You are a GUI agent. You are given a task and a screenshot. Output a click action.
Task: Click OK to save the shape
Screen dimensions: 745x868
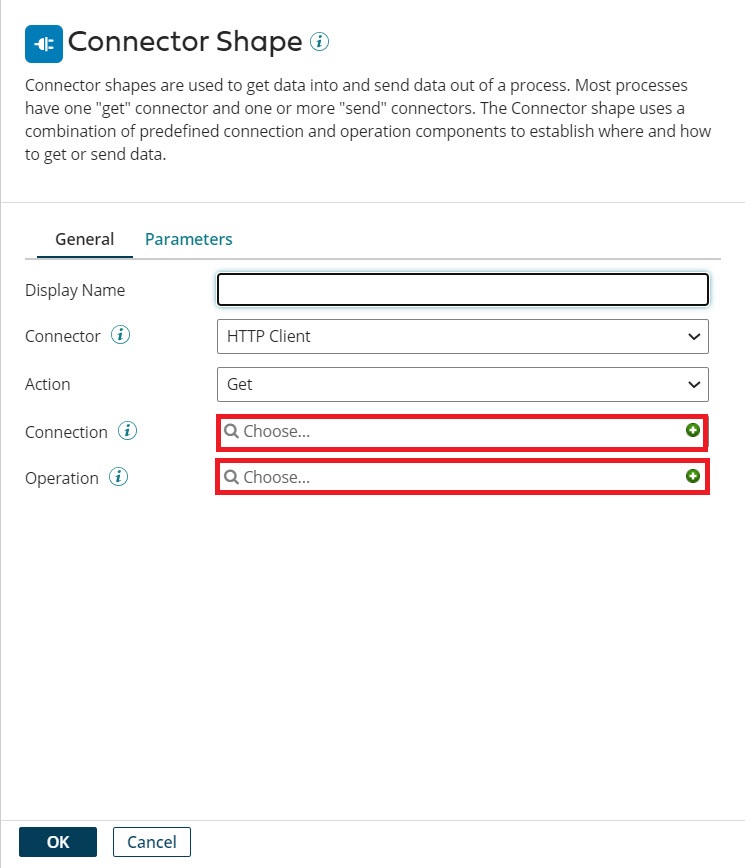click(57, 841)
